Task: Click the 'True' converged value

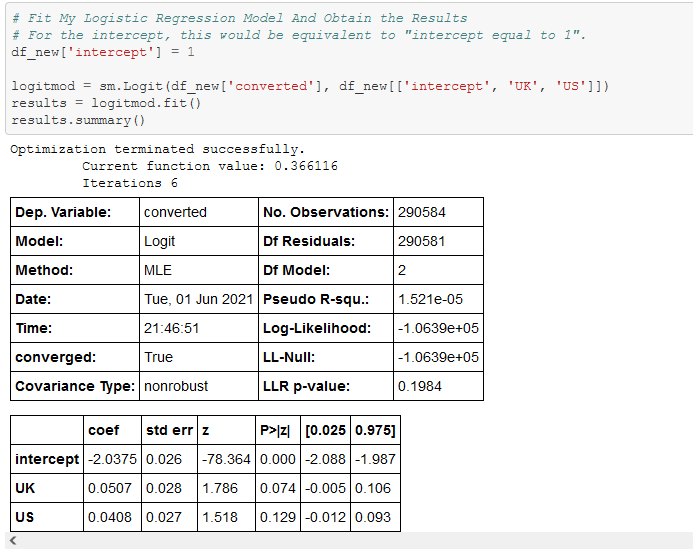Action: pyautogui.click(x=199, y=357)
